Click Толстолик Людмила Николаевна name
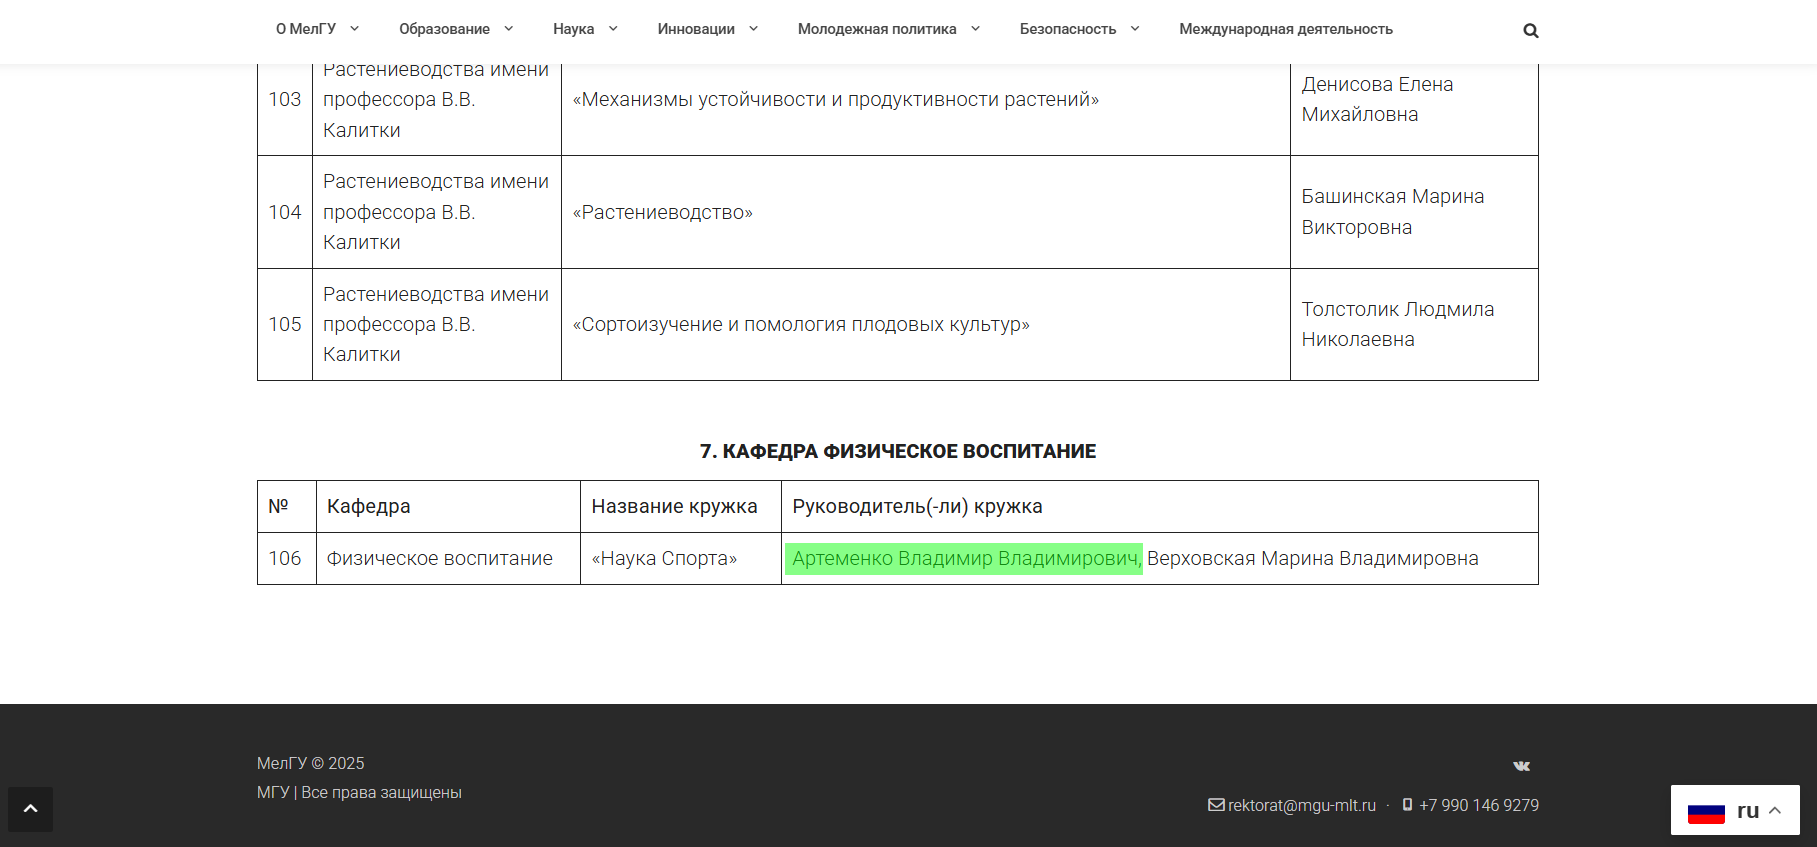This screenshot has width=1817, height=847. coord(1397,324)
